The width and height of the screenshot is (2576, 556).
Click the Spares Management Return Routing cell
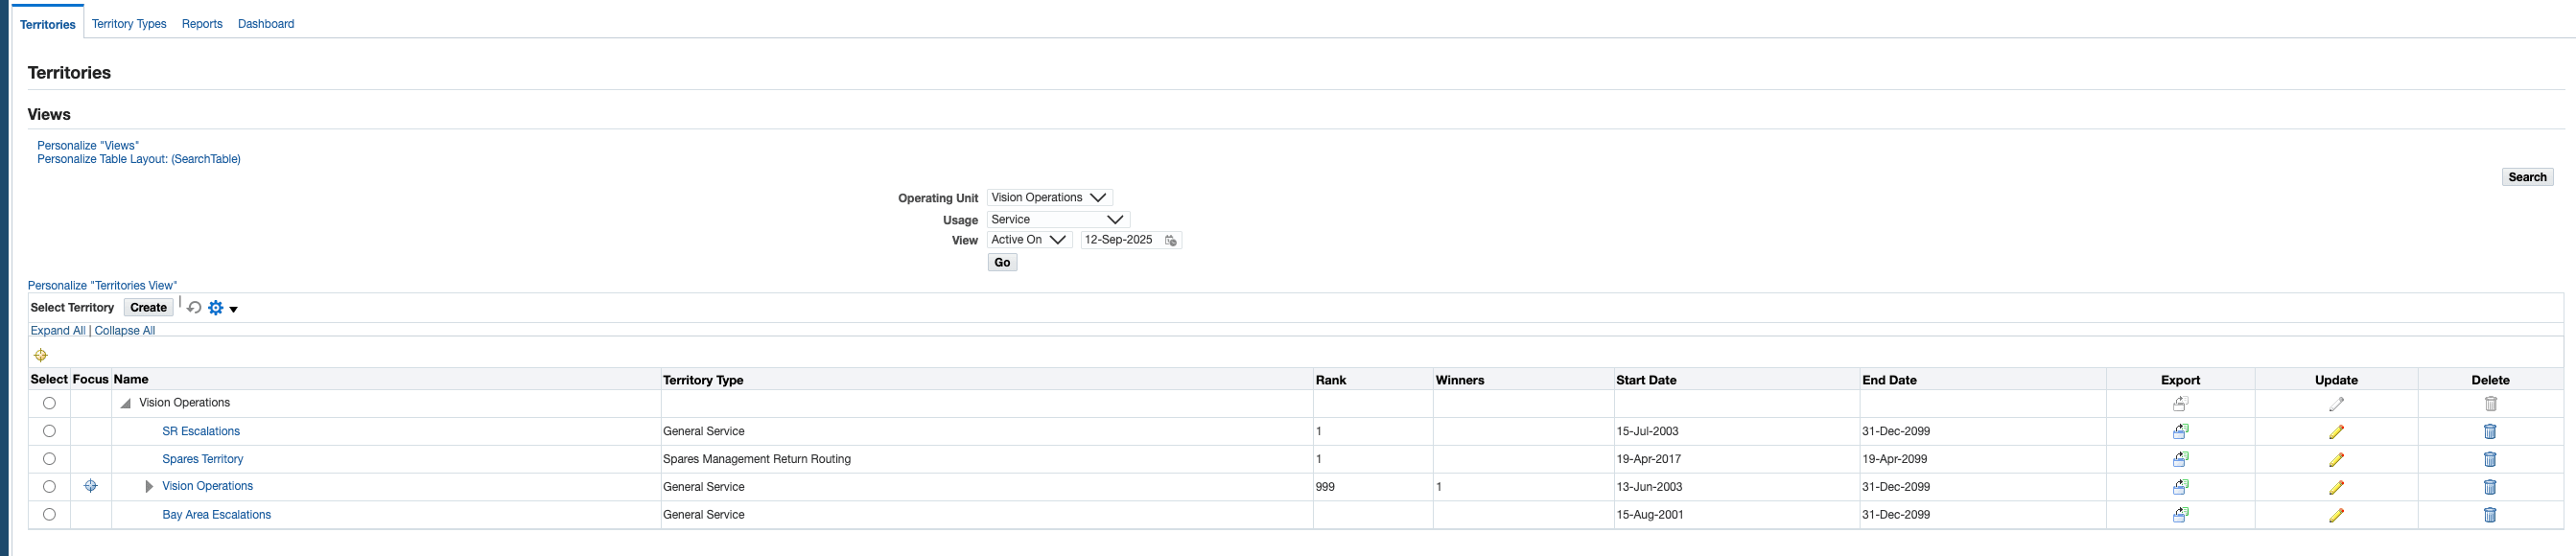[x=757, y=460]
